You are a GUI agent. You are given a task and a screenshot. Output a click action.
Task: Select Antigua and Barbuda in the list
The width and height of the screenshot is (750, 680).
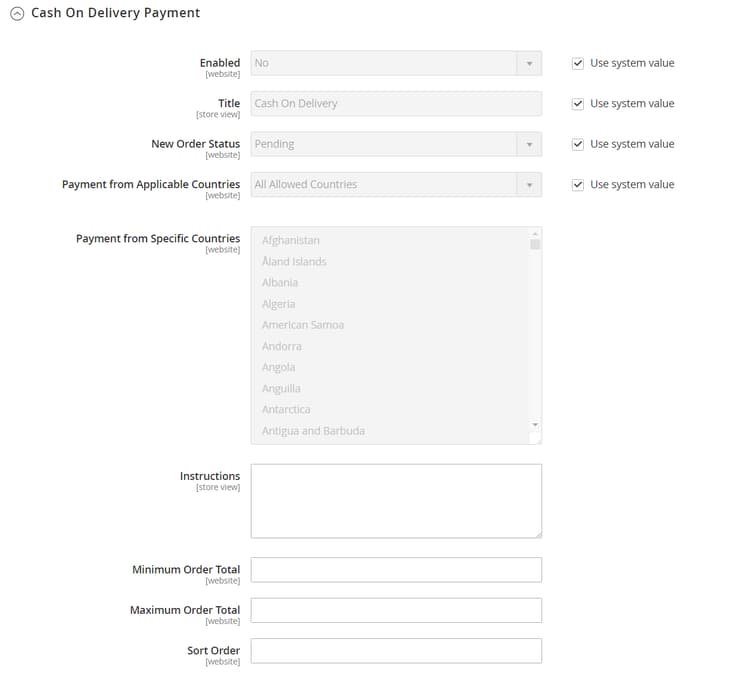(x=313, y=431)
